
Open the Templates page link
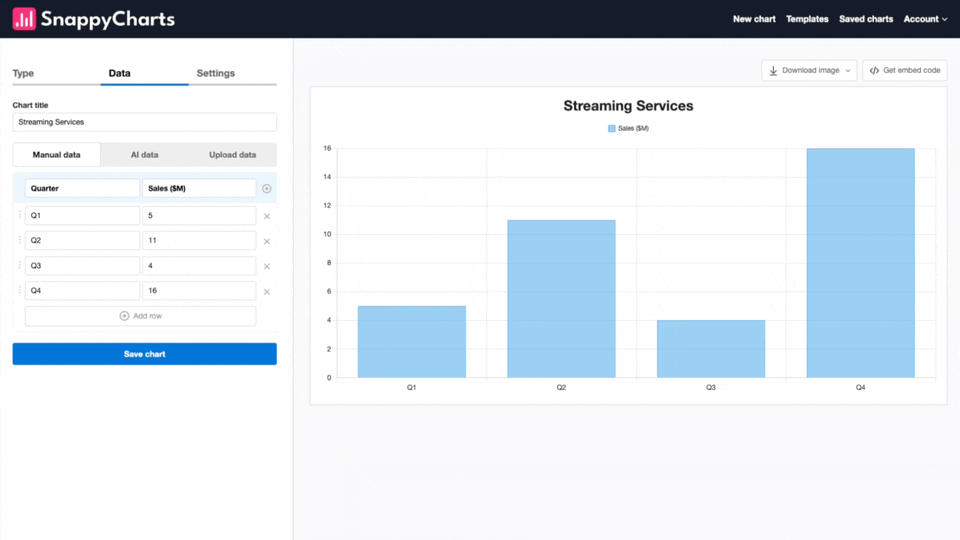point(807,19)
